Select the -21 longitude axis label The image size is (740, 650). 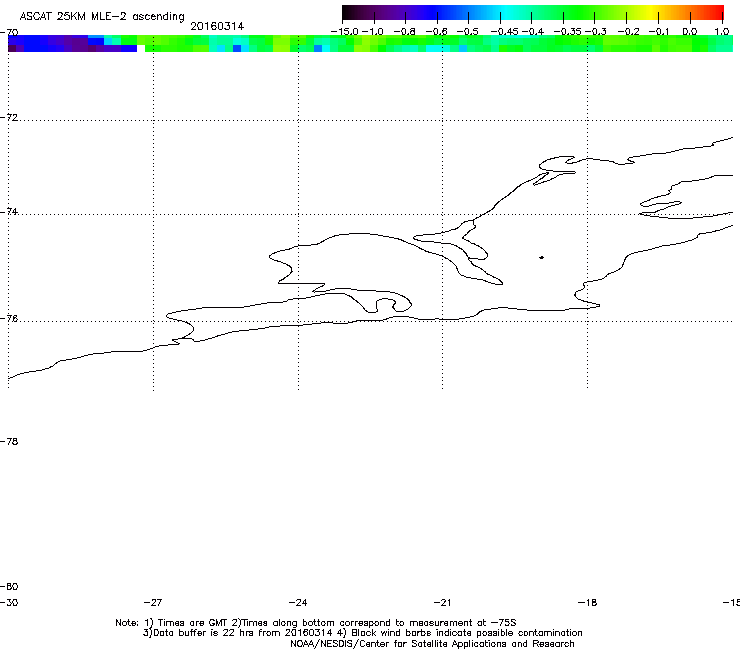(x=442, y=602)
